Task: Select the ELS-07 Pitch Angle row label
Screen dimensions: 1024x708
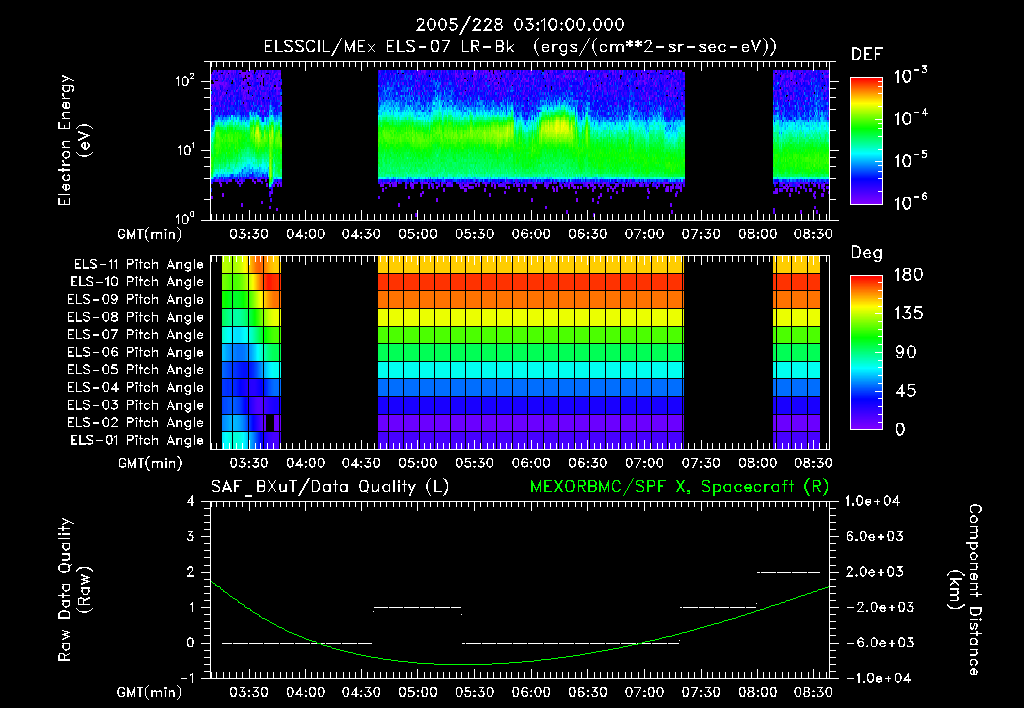Action: (x=136, y=334)
